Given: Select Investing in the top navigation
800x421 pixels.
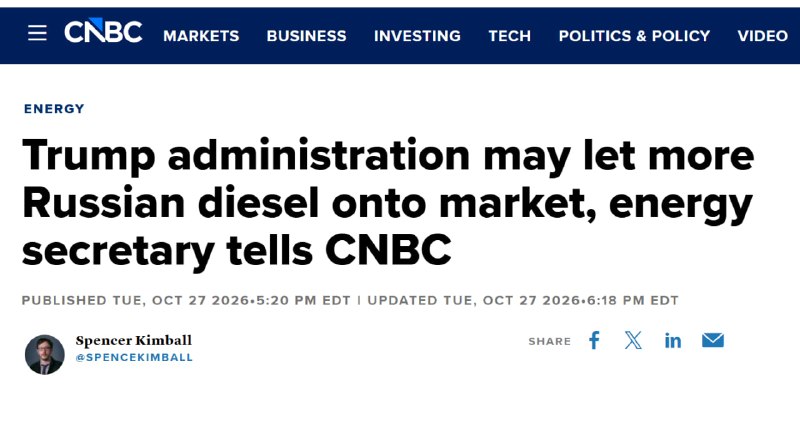Looking at the screenshot, I should (x=417, y=36).
